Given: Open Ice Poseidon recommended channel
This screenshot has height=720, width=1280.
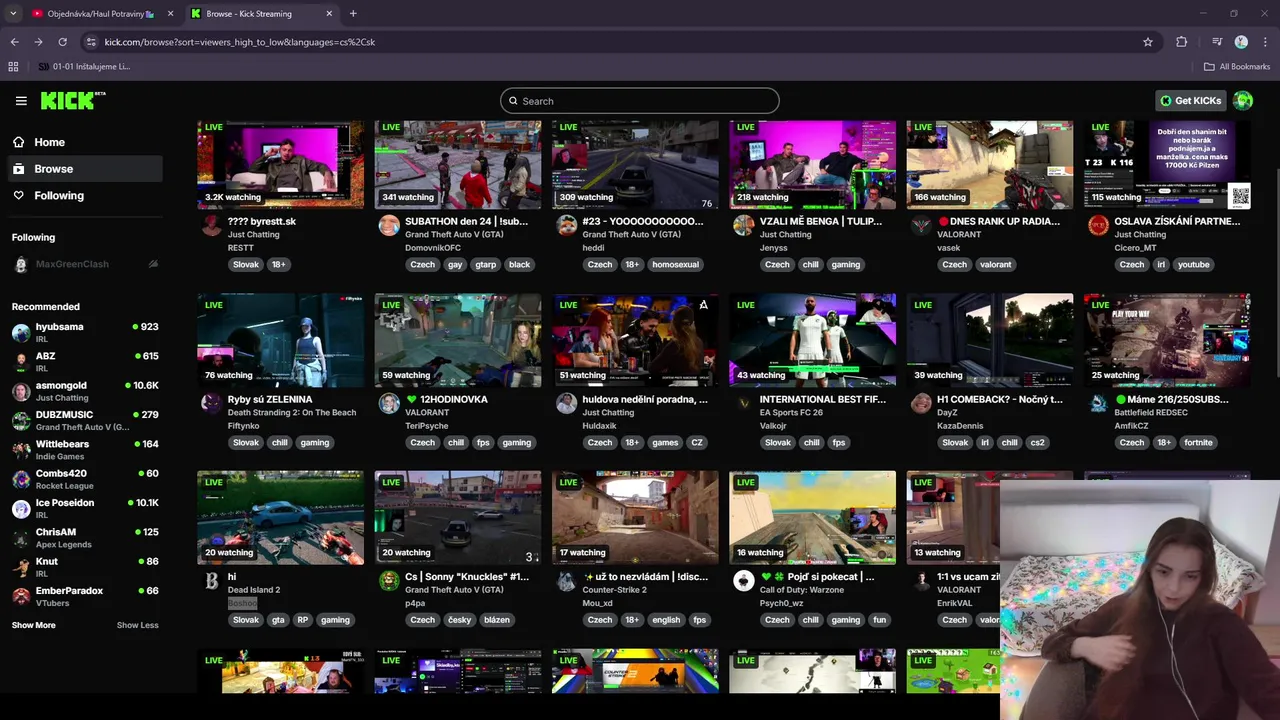Looking at the screenshot, I should coord(85,508).
